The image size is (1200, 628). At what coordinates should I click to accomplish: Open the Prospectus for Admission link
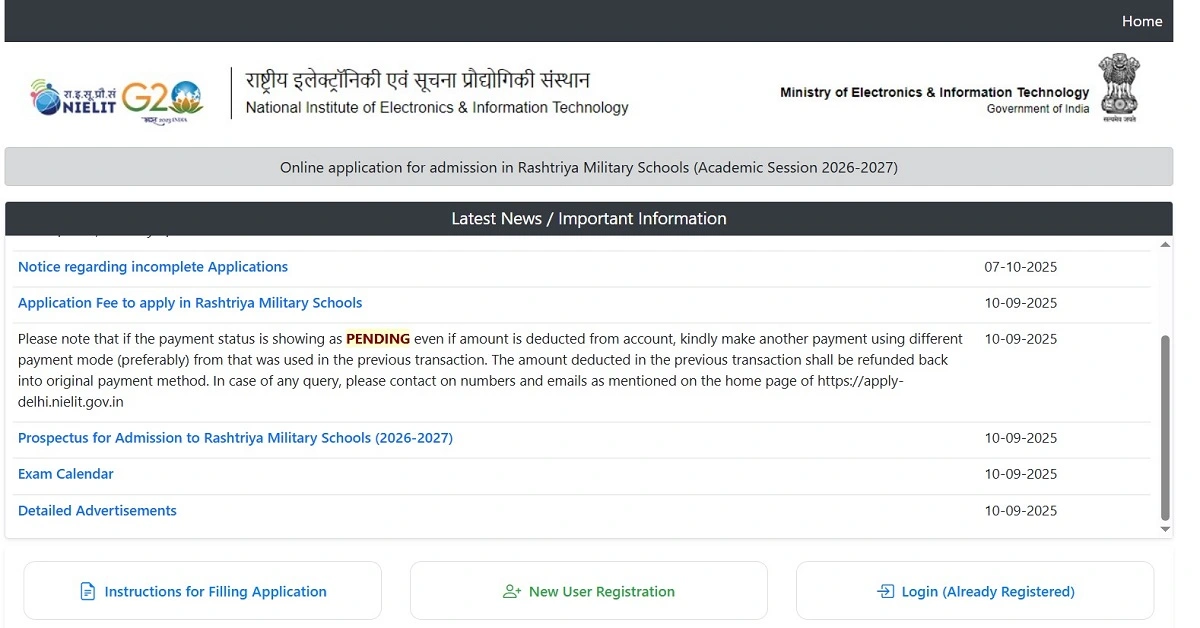click(x=235, y=437)
